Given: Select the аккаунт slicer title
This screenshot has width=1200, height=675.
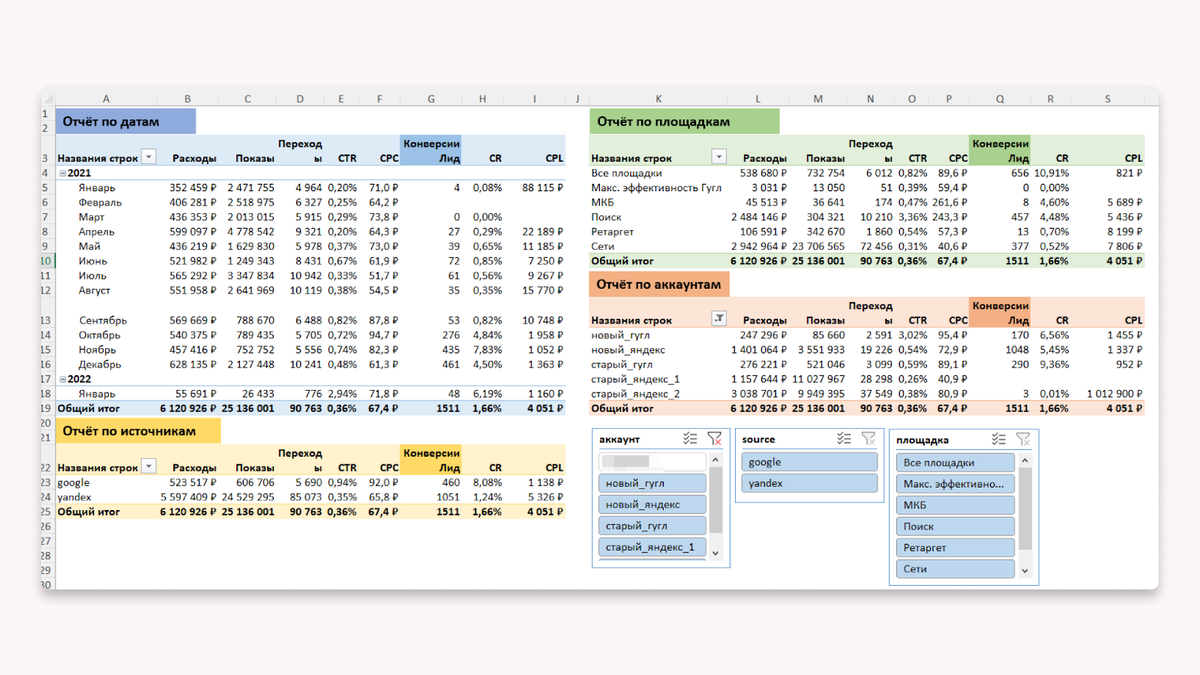Looking at the screenshot, I should (x=619, y=439).
